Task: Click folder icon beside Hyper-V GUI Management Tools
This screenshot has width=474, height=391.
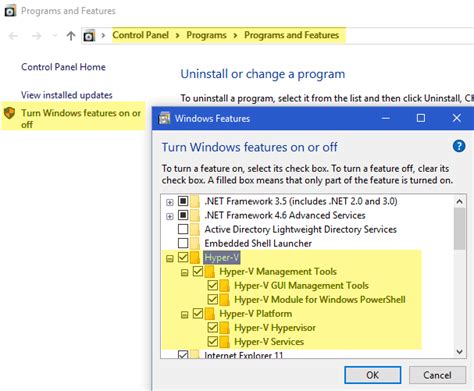Action: click(225, 286)
